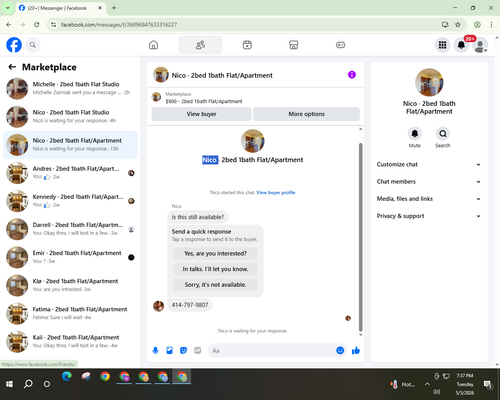Open the sticker picker icon
The image size is (500, 400).
click(183, 350)
